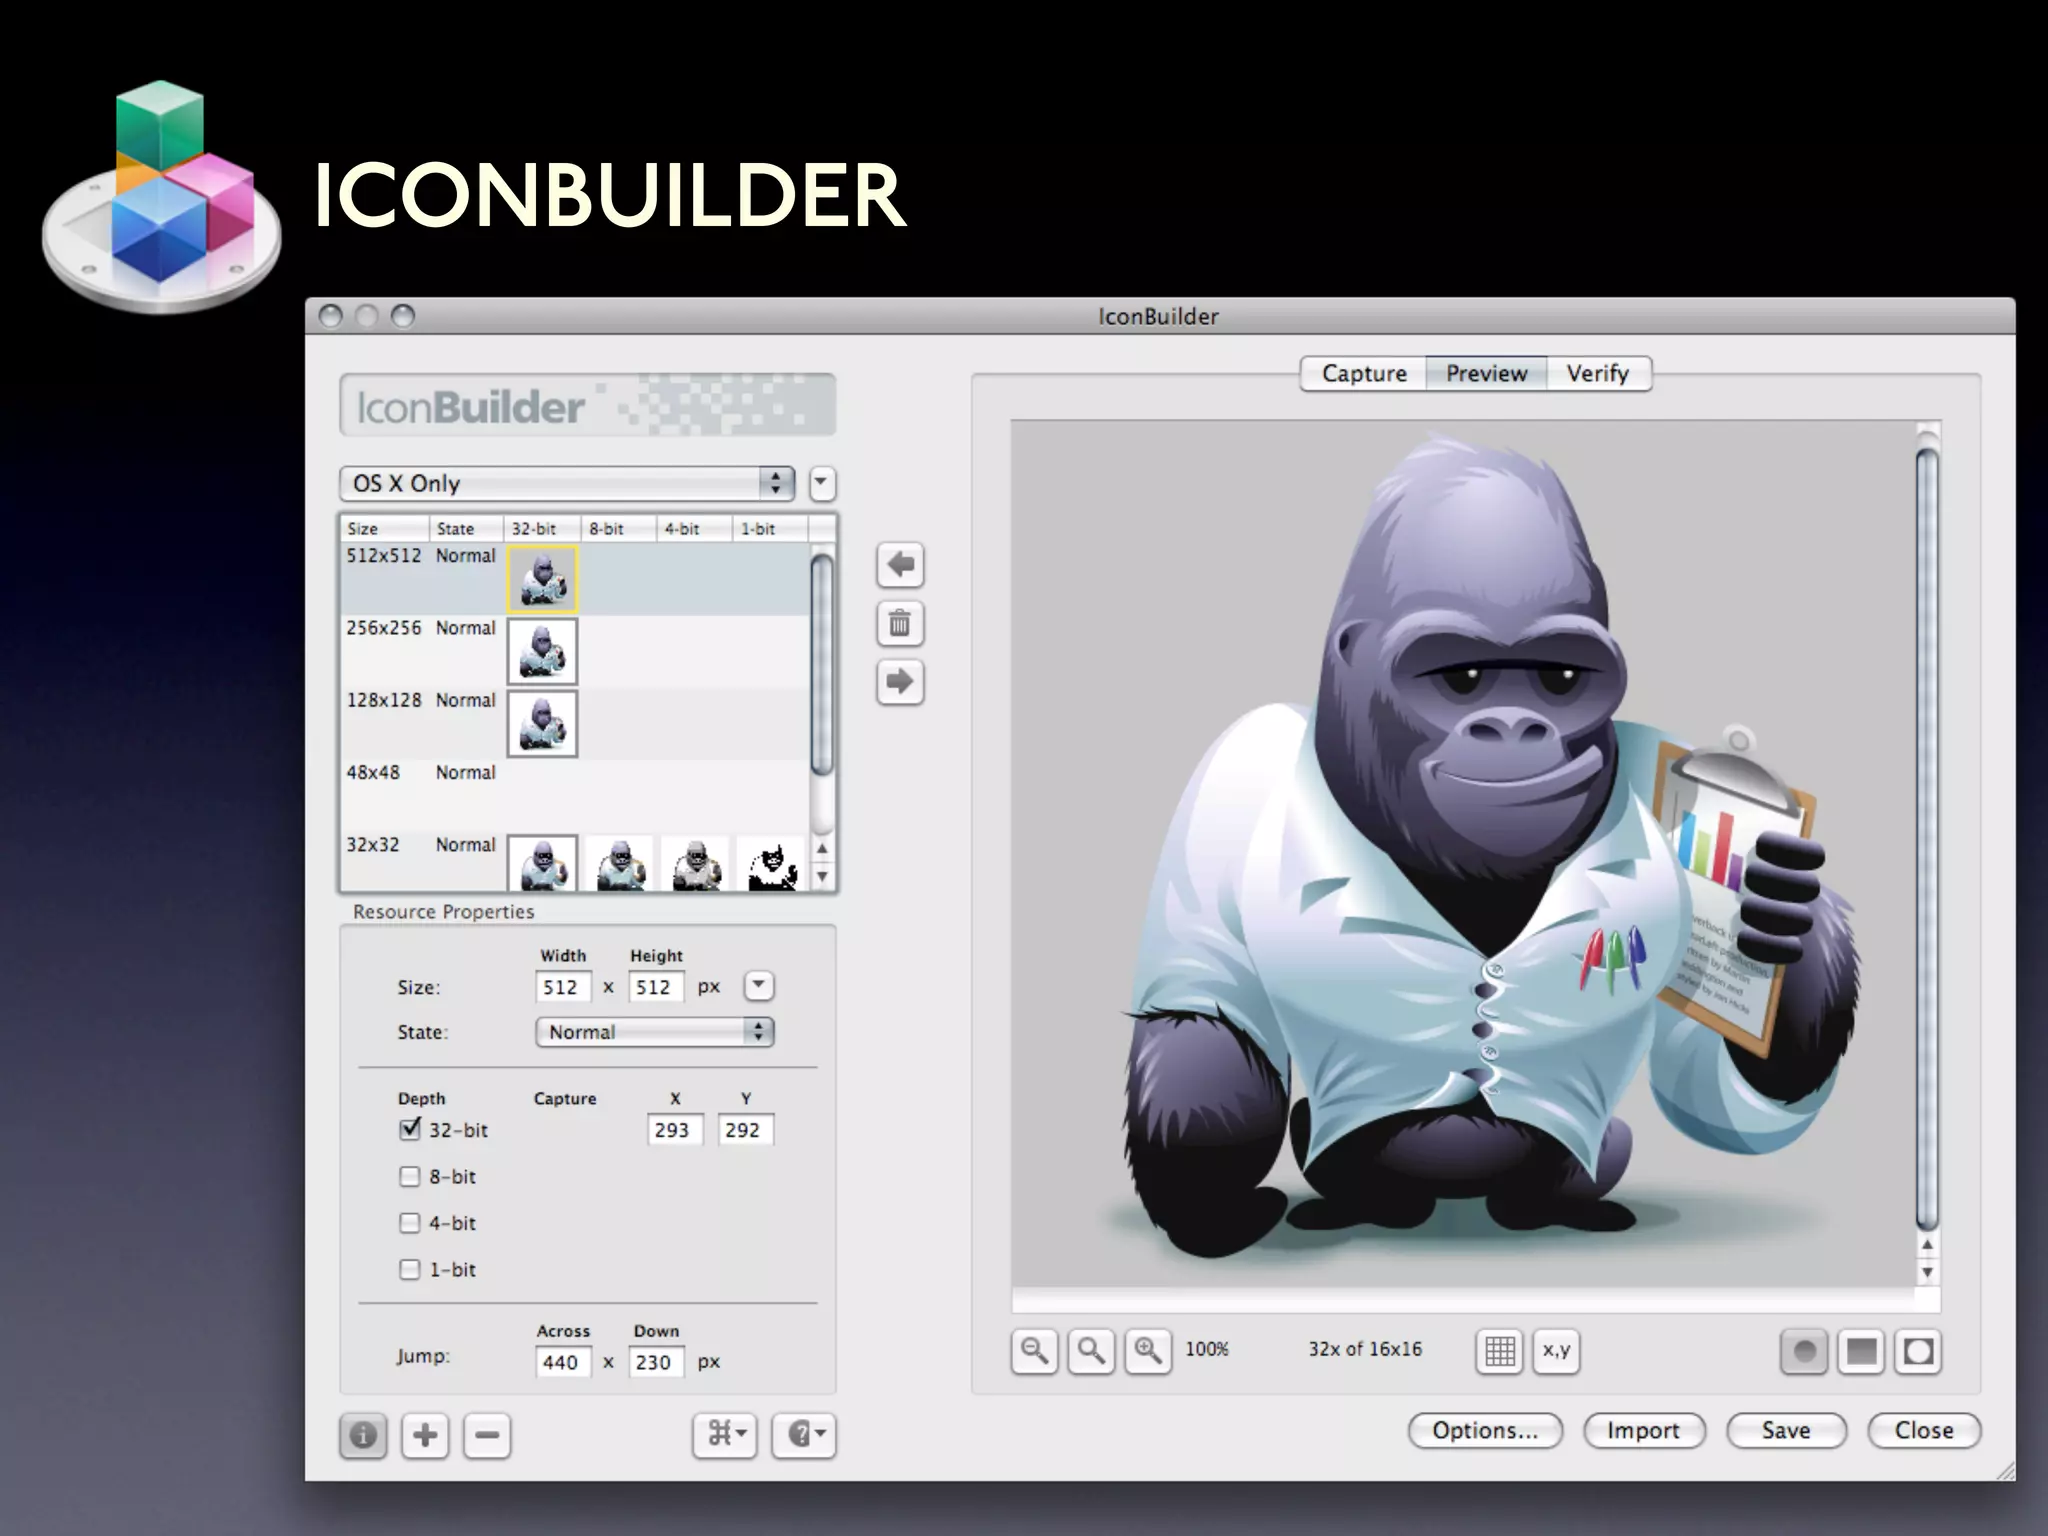The image size is (2048, 1536).
Task: Switch to the Capture tab
Action: [x=1364, y=374]
